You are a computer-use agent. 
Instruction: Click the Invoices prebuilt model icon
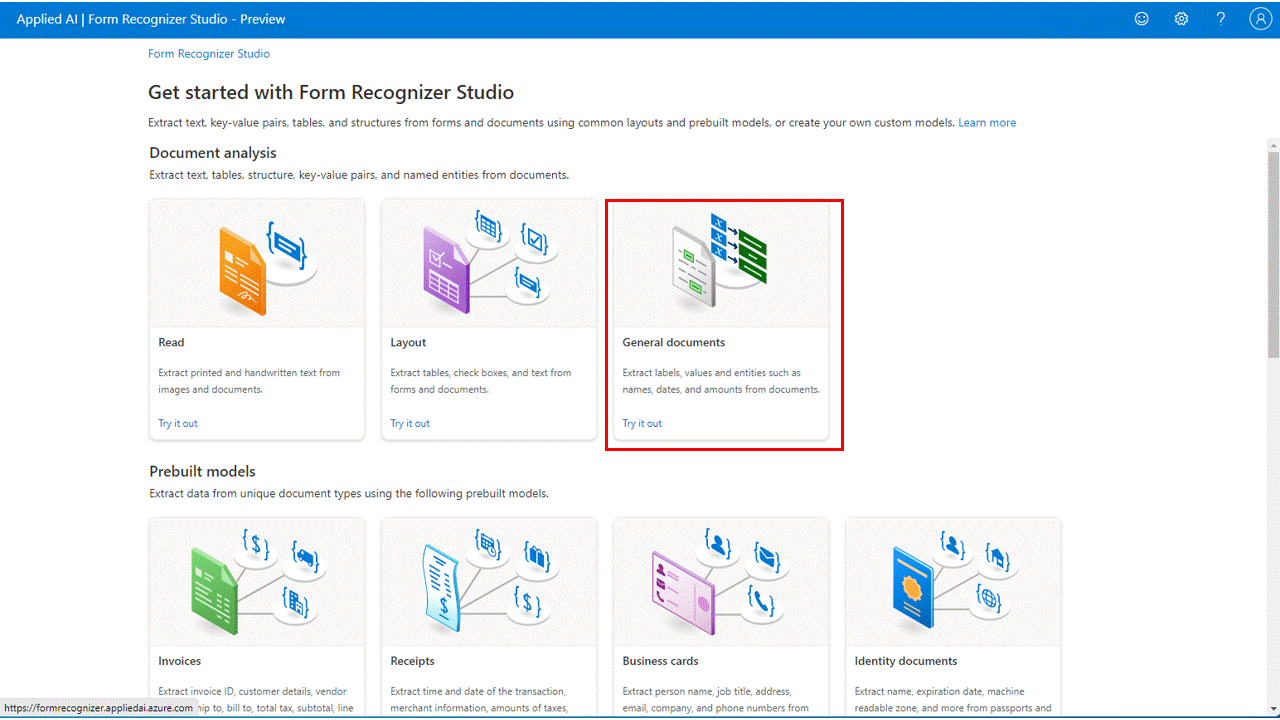coord(256,580)
